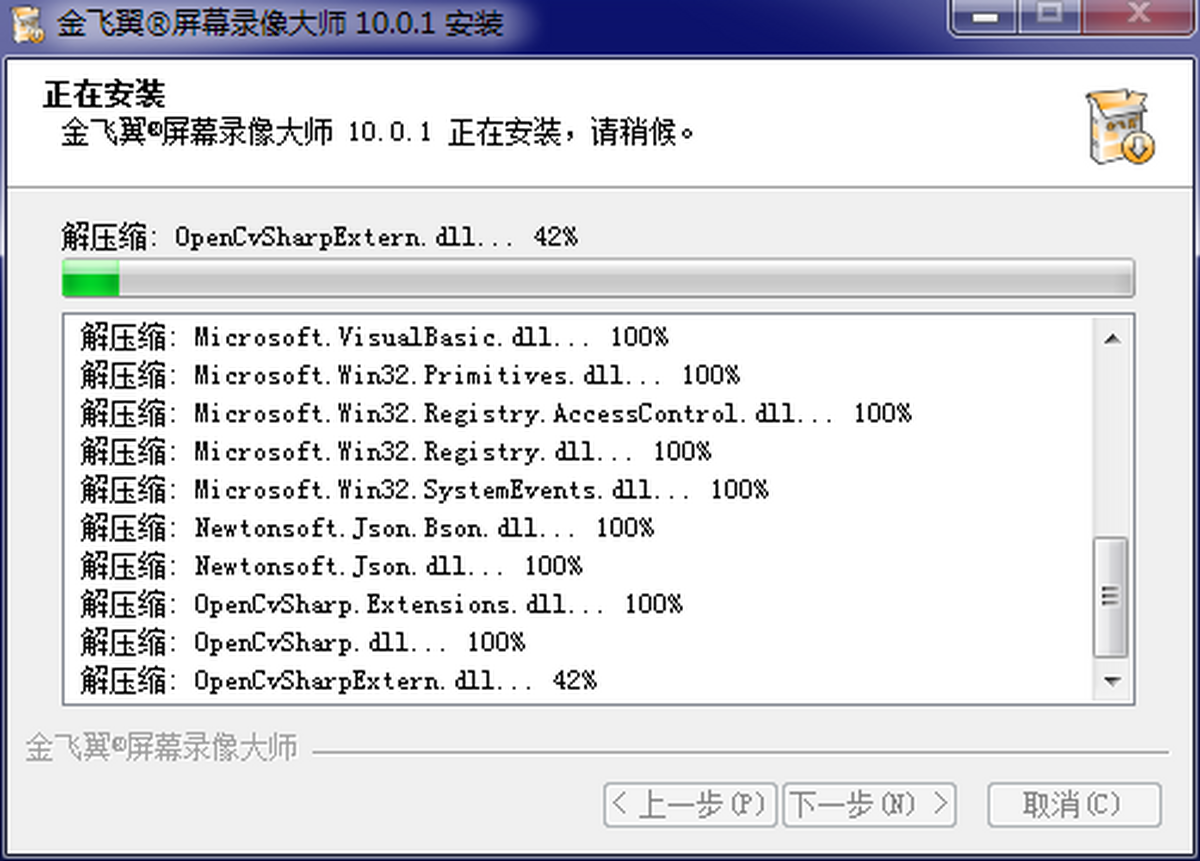Image resolution: width=1200 pixels, height=861 pixels.
Task: Click the OpenCvSharpExtern.dll 42% line in the log
Action: 338,681
